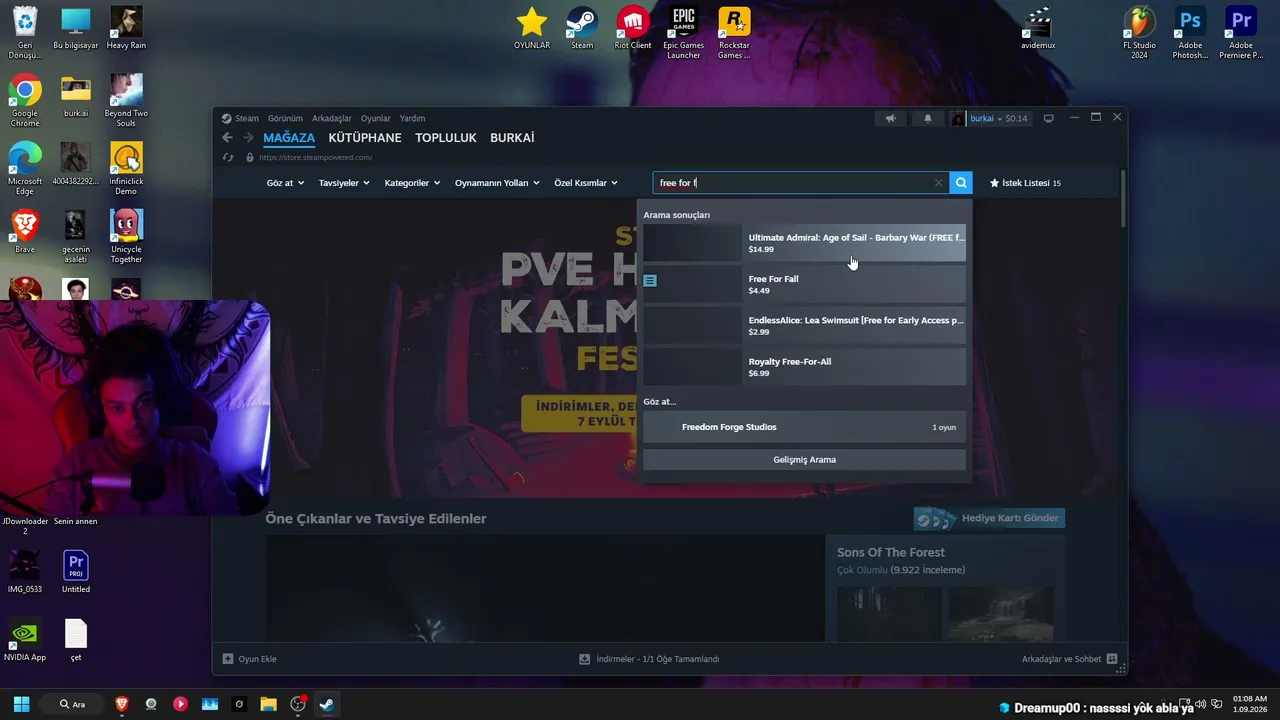Go back in Steam navigation
This screenshot has height=720, width=1280.
coord(227,138)
